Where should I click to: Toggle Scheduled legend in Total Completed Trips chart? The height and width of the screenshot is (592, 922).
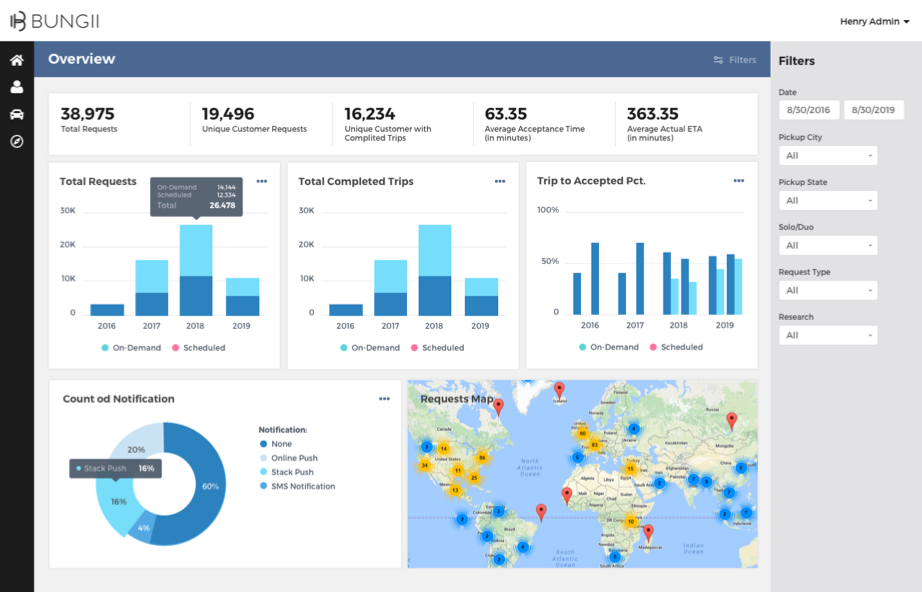click(x=436, y=348)
